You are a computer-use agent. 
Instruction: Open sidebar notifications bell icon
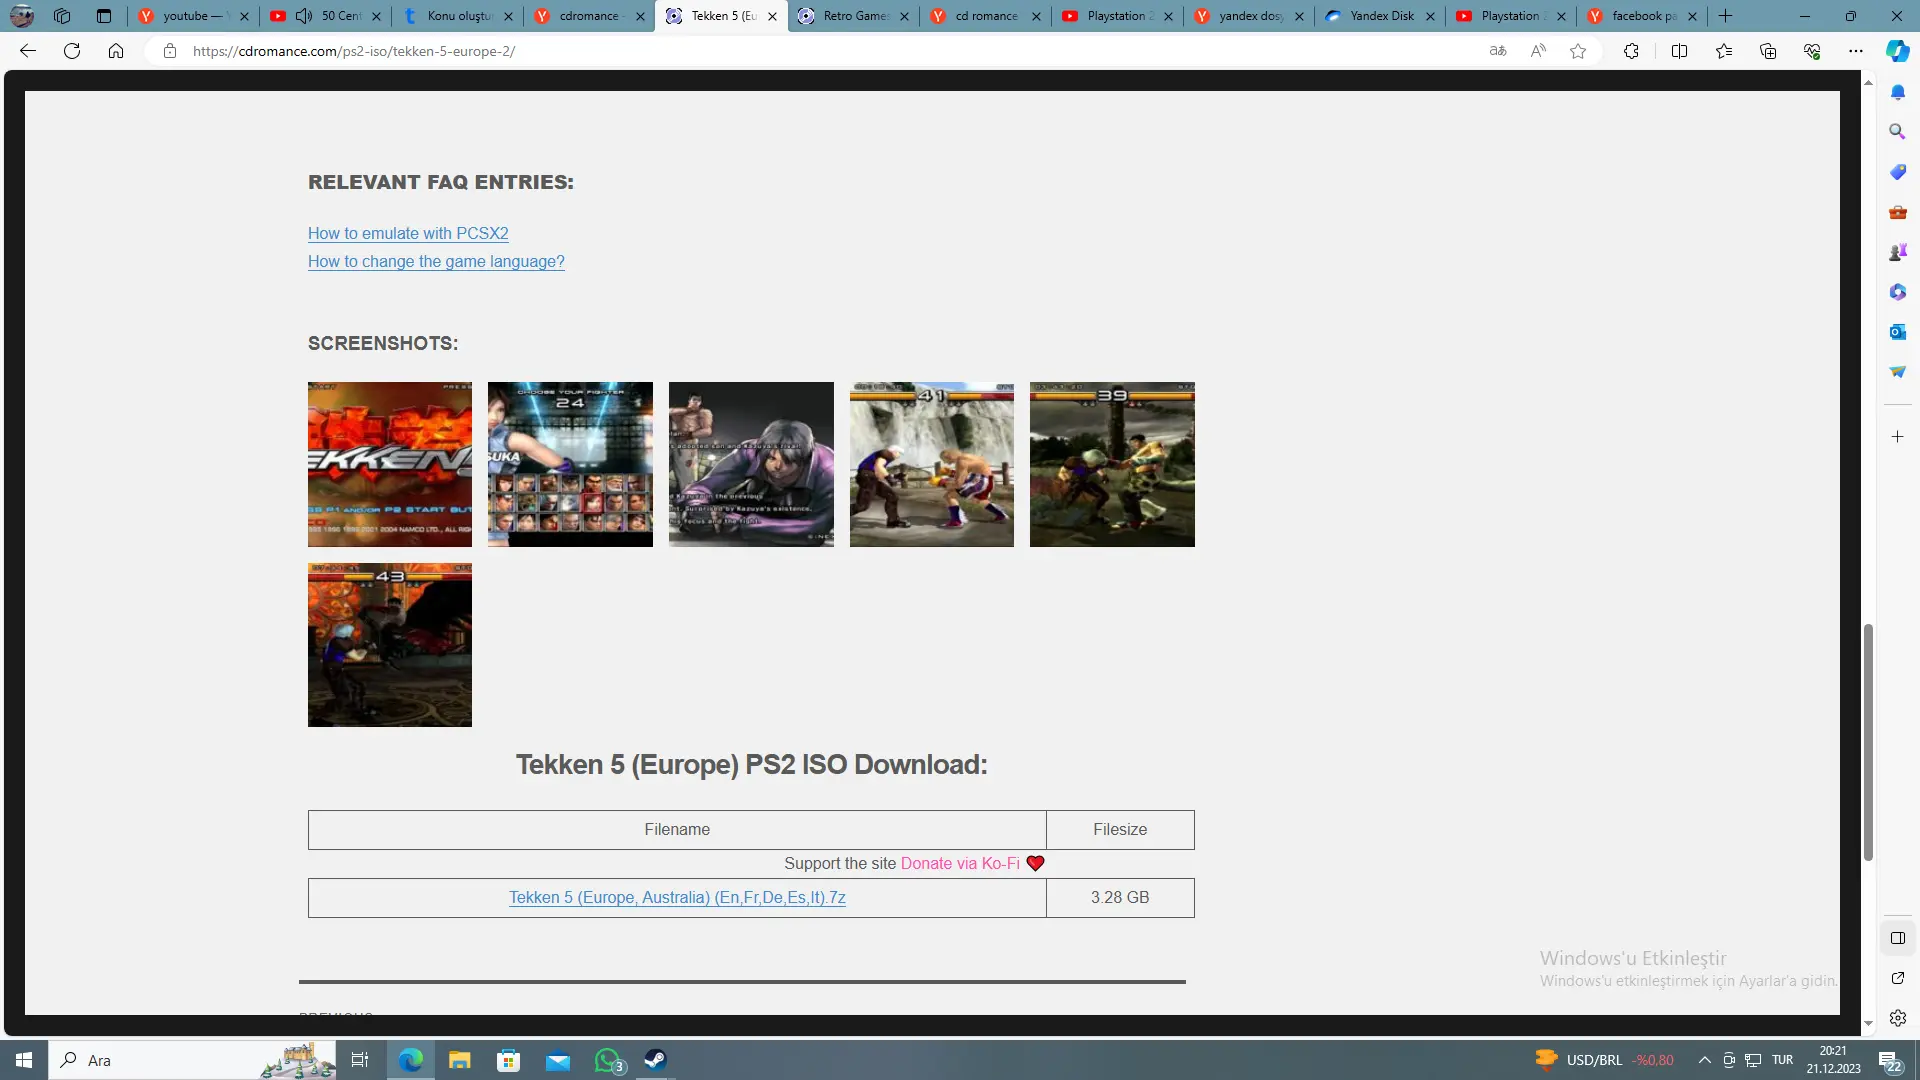[x=1897, y=92]
